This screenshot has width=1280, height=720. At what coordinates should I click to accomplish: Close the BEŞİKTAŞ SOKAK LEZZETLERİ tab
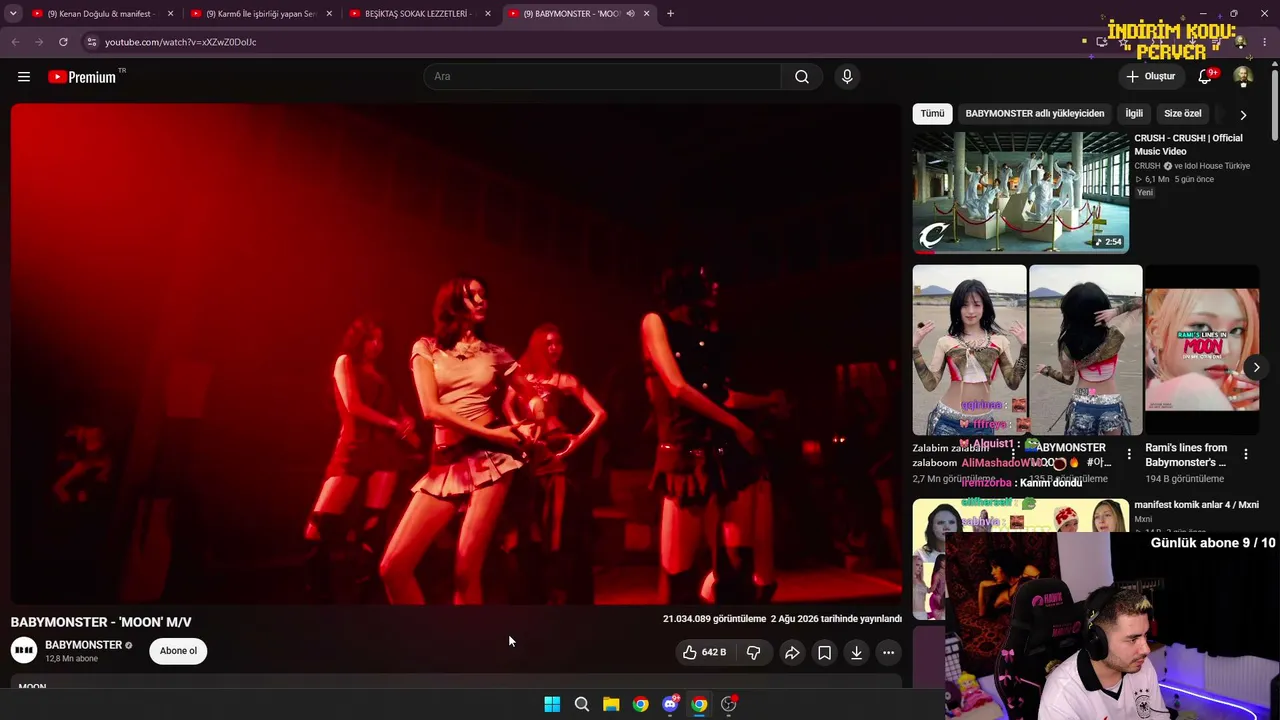(488, 14)
